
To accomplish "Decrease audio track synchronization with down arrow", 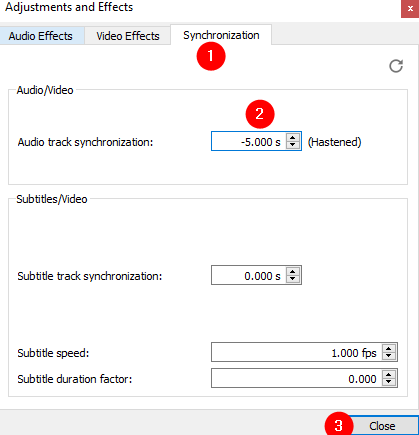I will tap(293, 145).
